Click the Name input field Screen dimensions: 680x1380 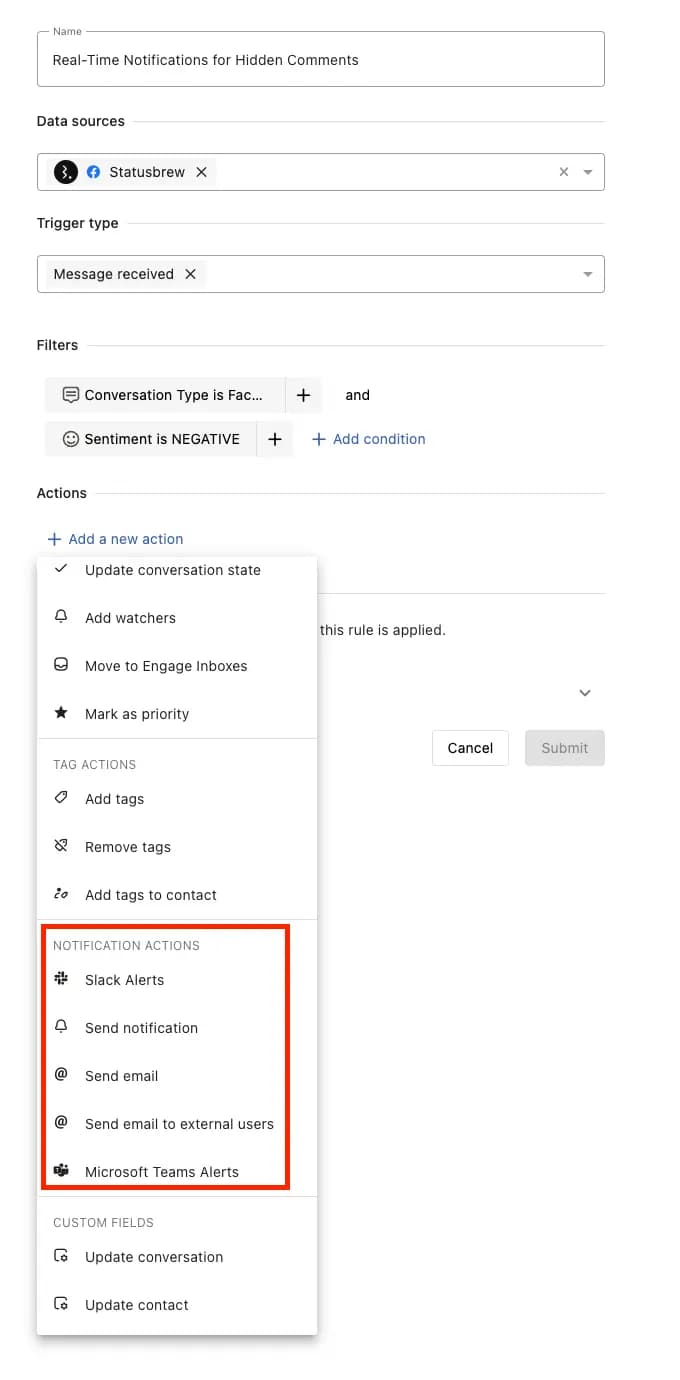(x=320, y=59)
